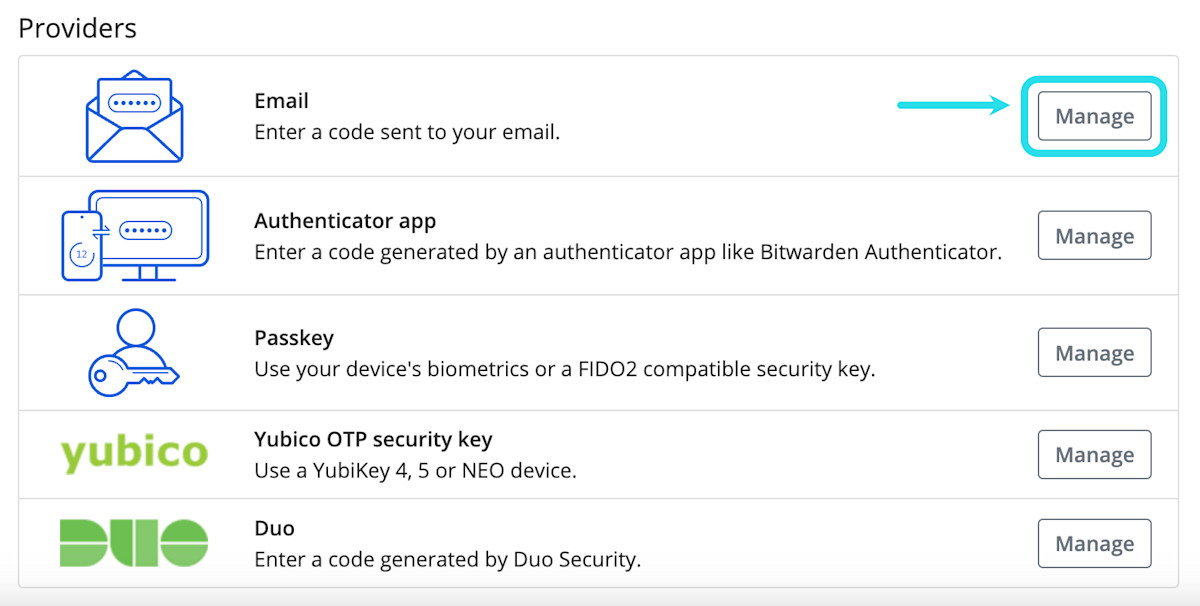1200x606 pixels.
Task: Click the Providers heading
Action: click(x=77, y=28)
